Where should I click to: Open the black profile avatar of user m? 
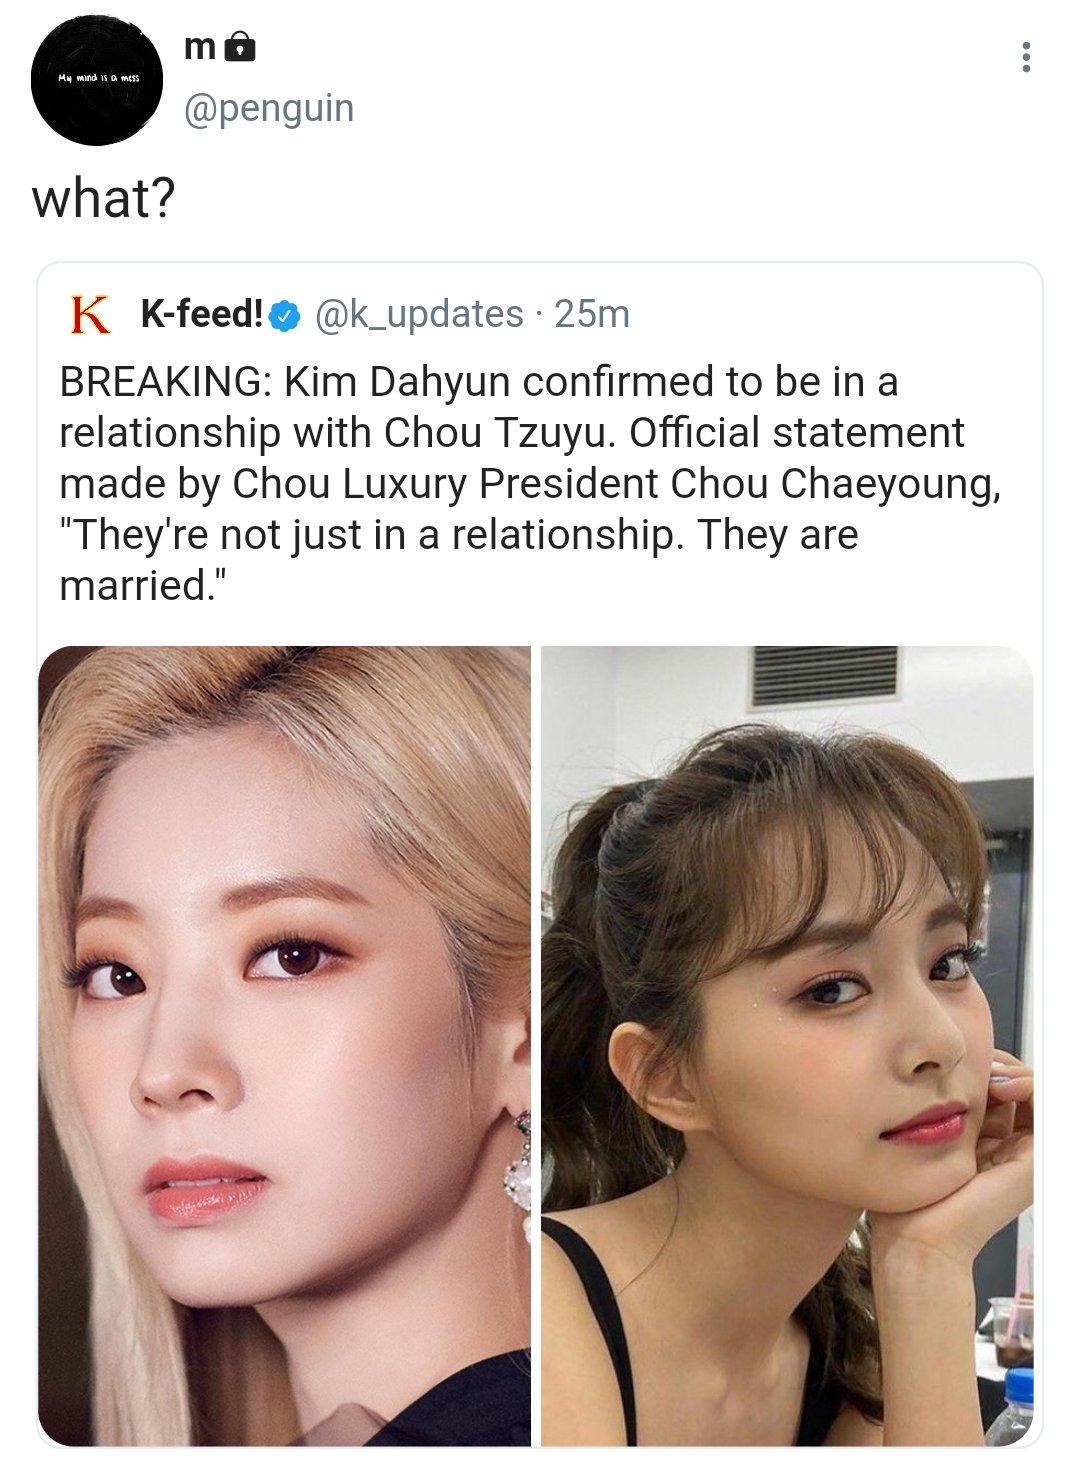tap(97, 80)
